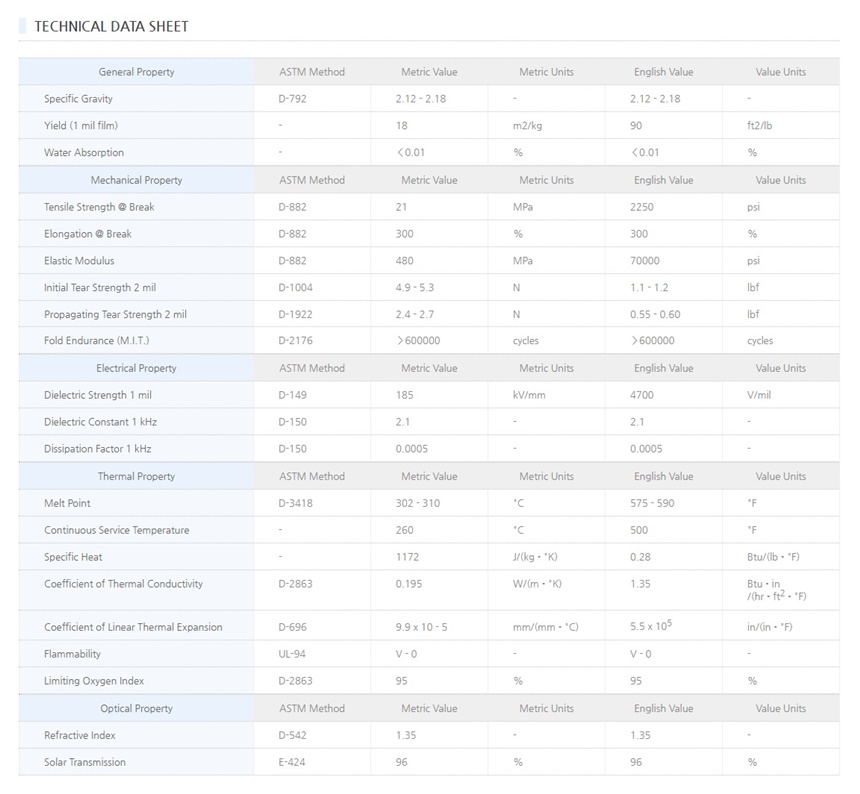This screenshot has height=794, width=860.
Task: Click the Thermal Property section header
Action: 136,476
